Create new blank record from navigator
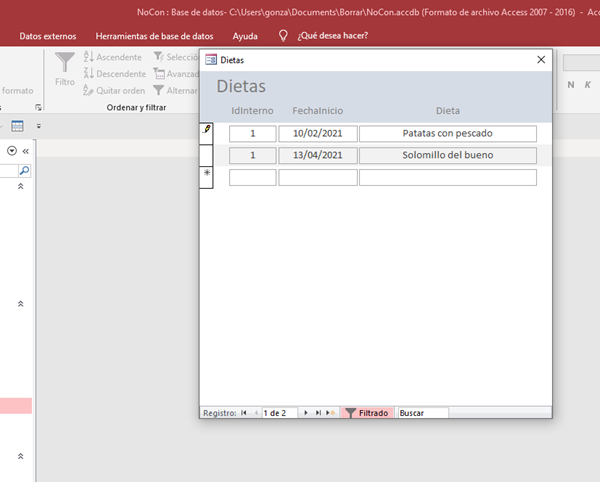This screenshot has height=482, width=600. click(x=331, y=412)
